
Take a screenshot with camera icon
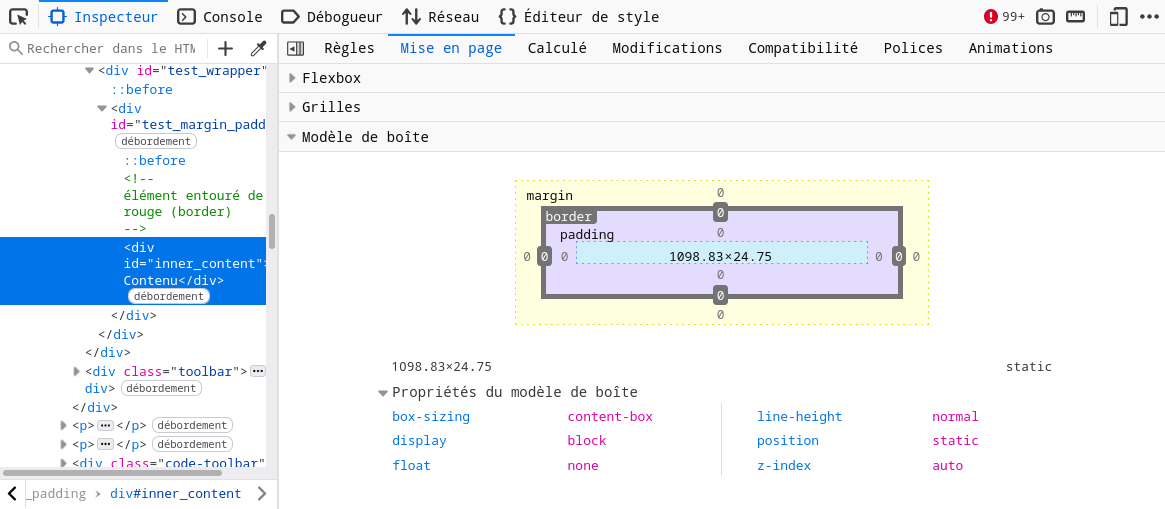point(1045,16)
